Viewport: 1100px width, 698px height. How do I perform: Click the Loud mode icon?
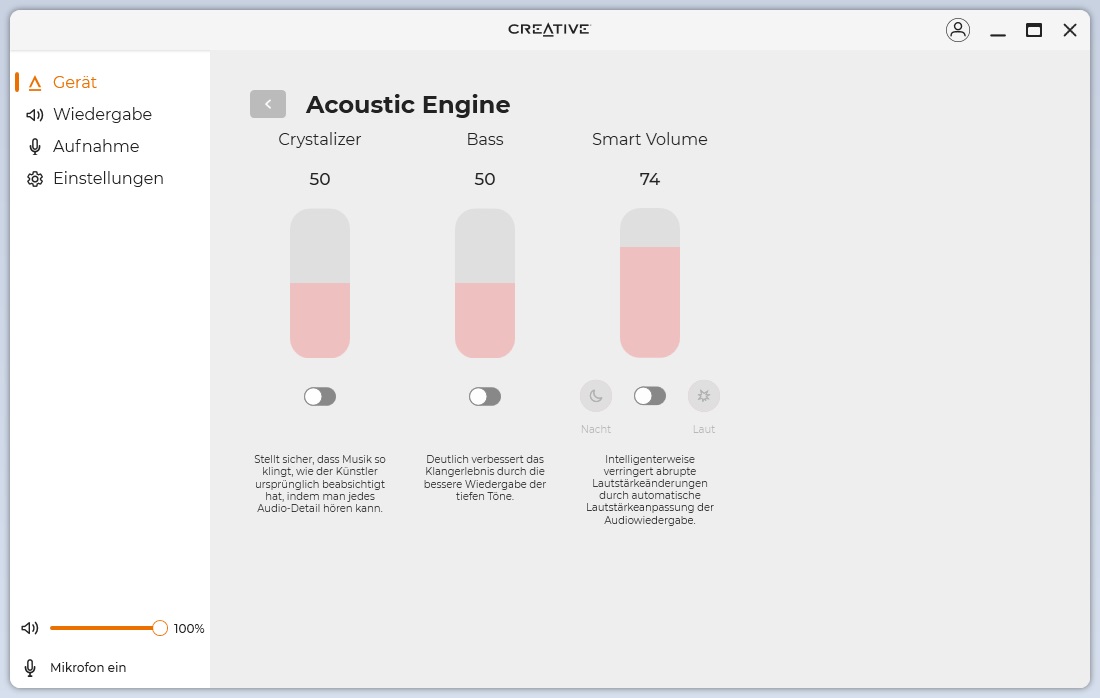[x=704, y=396]
